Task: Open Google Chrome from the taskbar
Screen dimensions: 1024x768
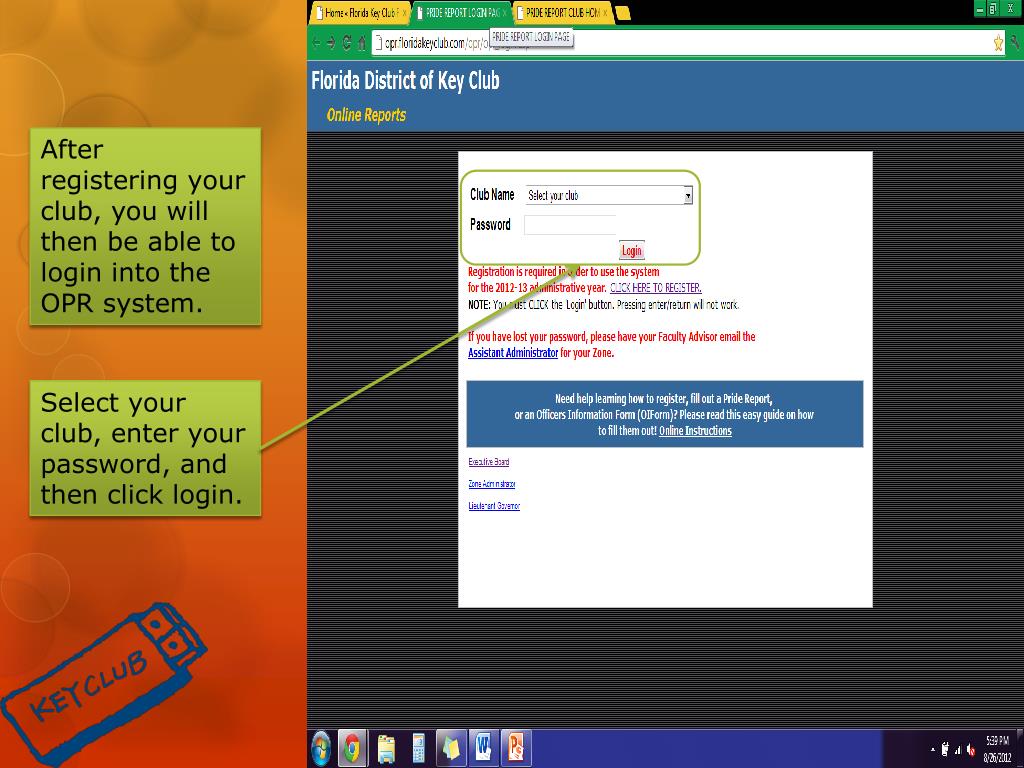Action: tap(353, 748)
